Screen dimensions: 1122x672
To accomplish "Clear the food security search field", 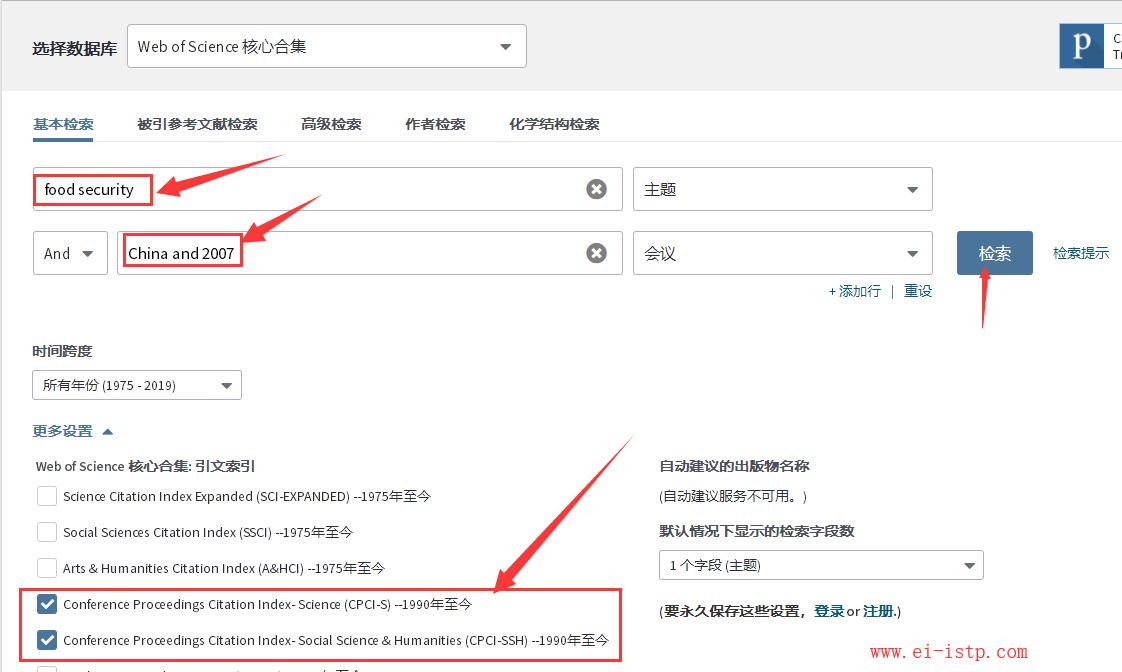I will point(596,189).
